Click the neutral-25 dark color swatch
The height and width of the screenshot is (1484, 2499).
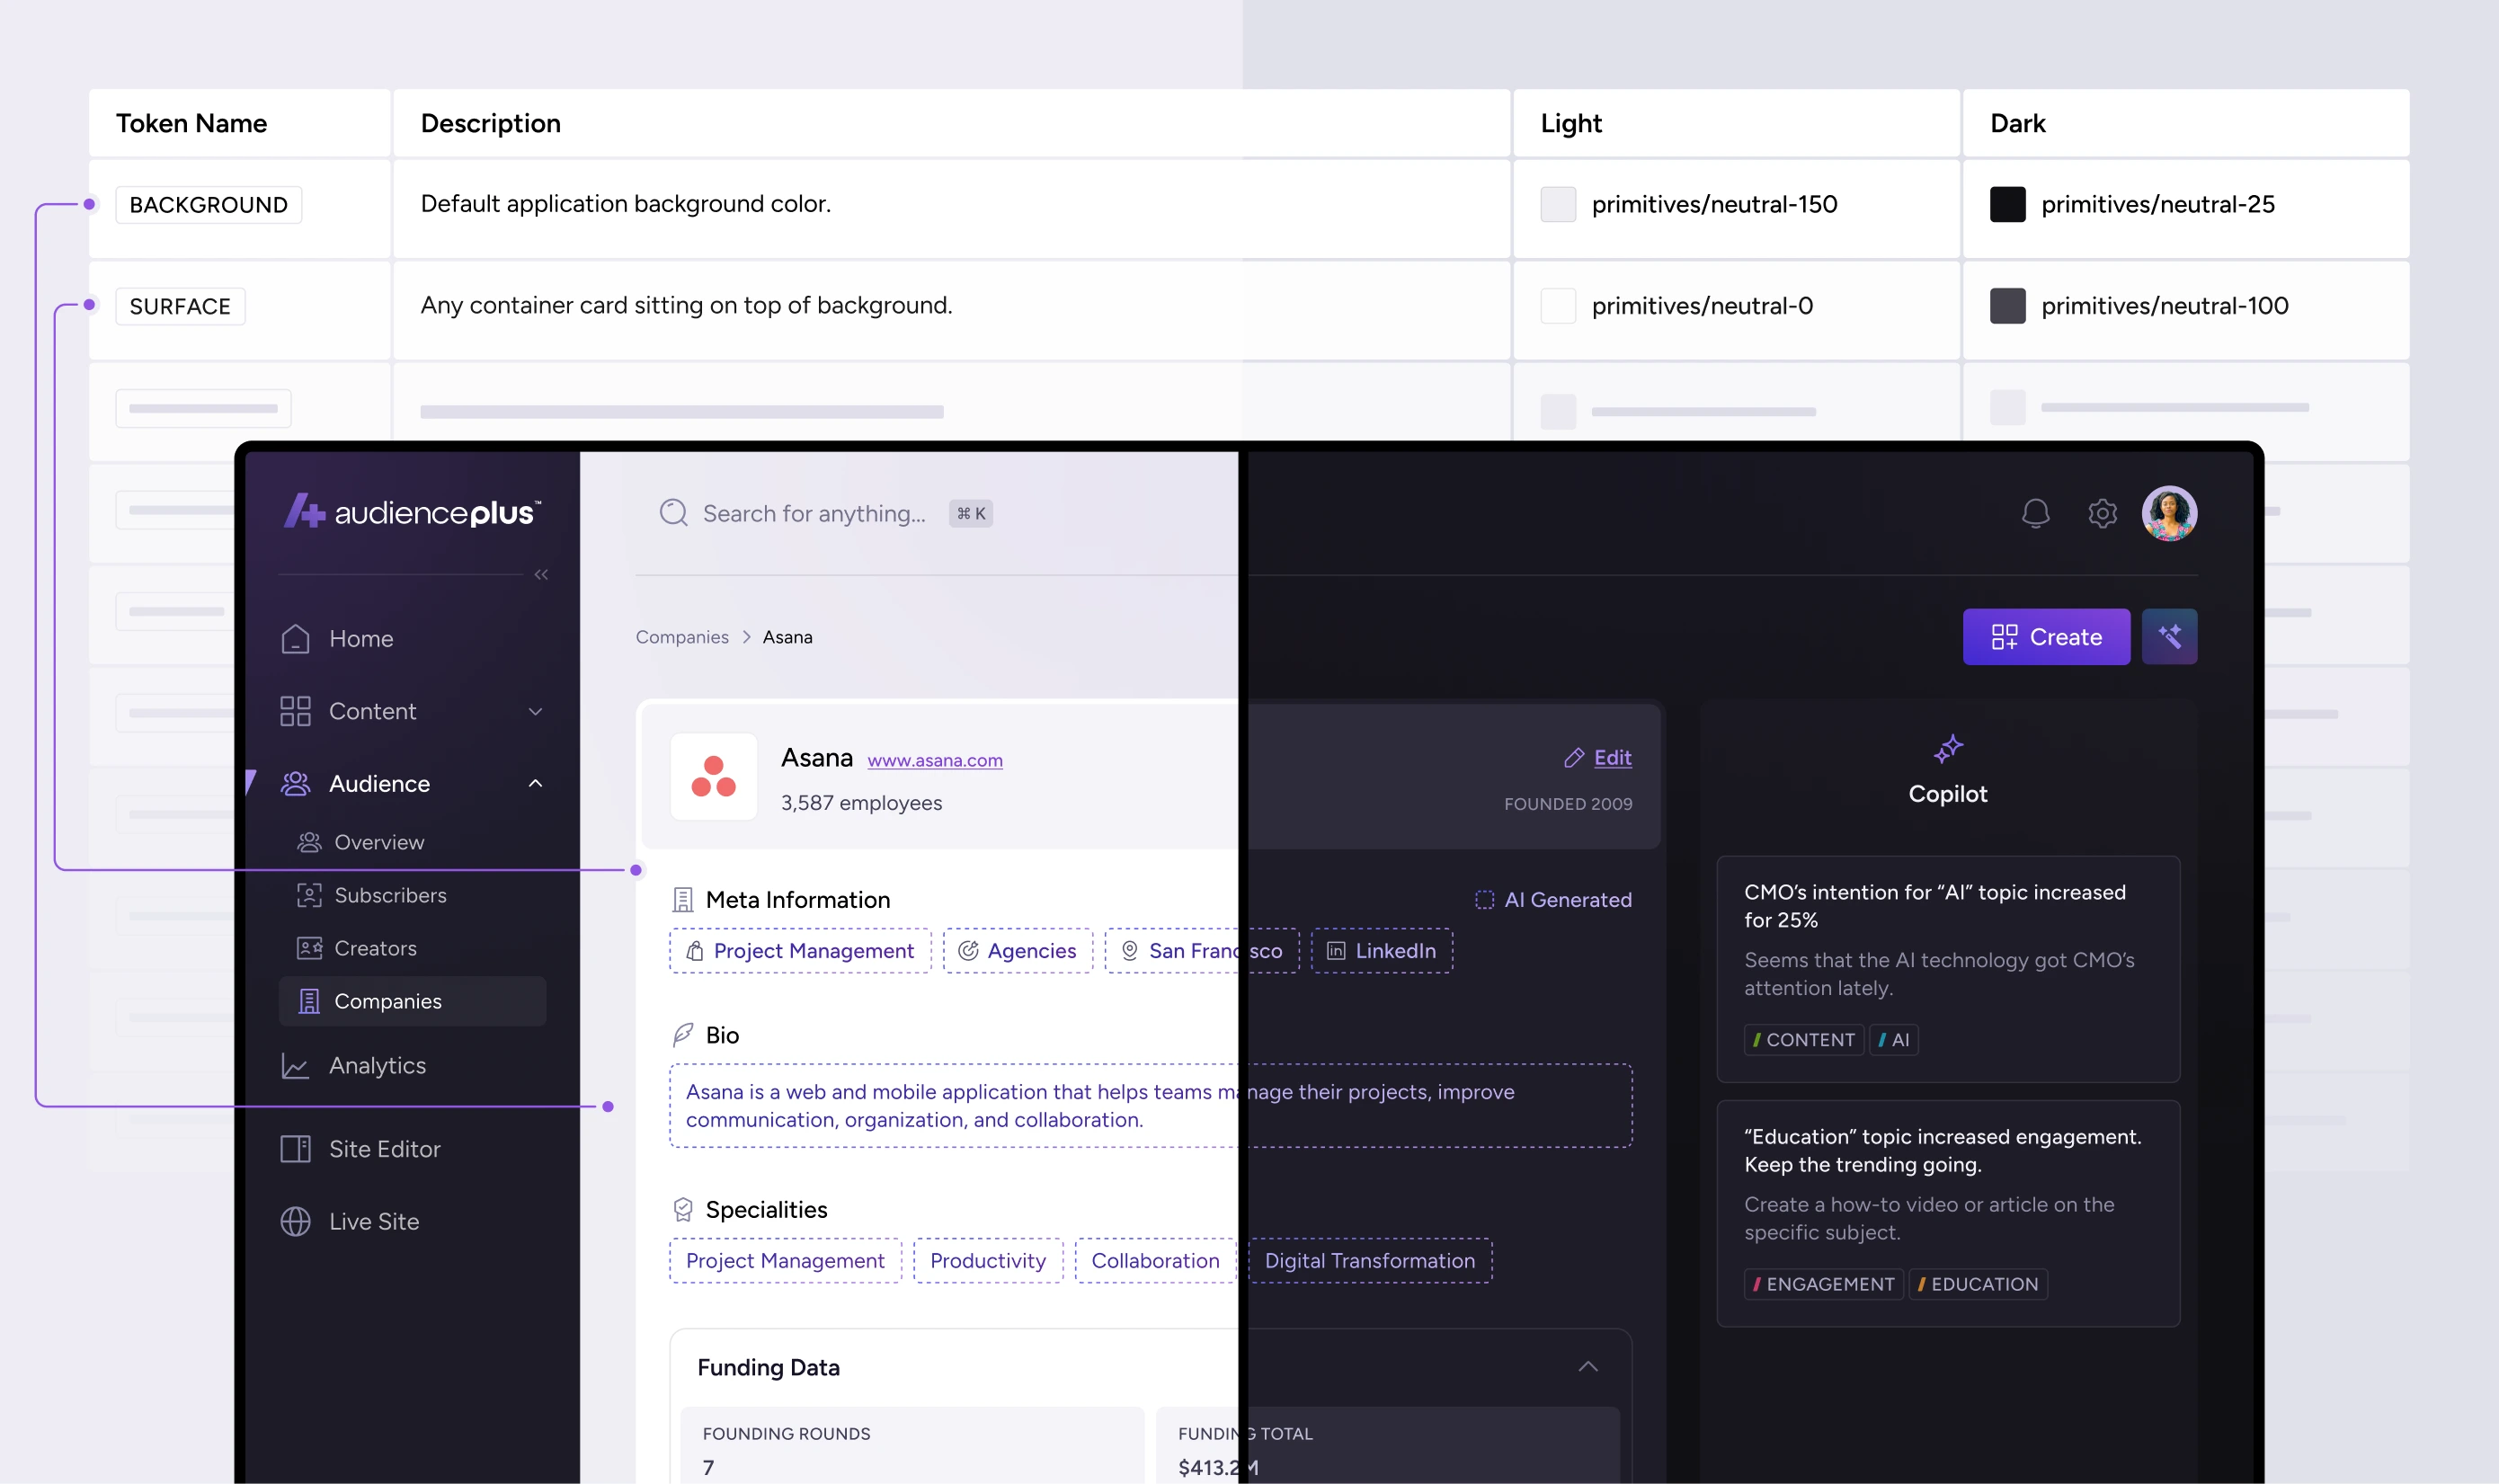pyautogui.click(x=2006, y=205)
